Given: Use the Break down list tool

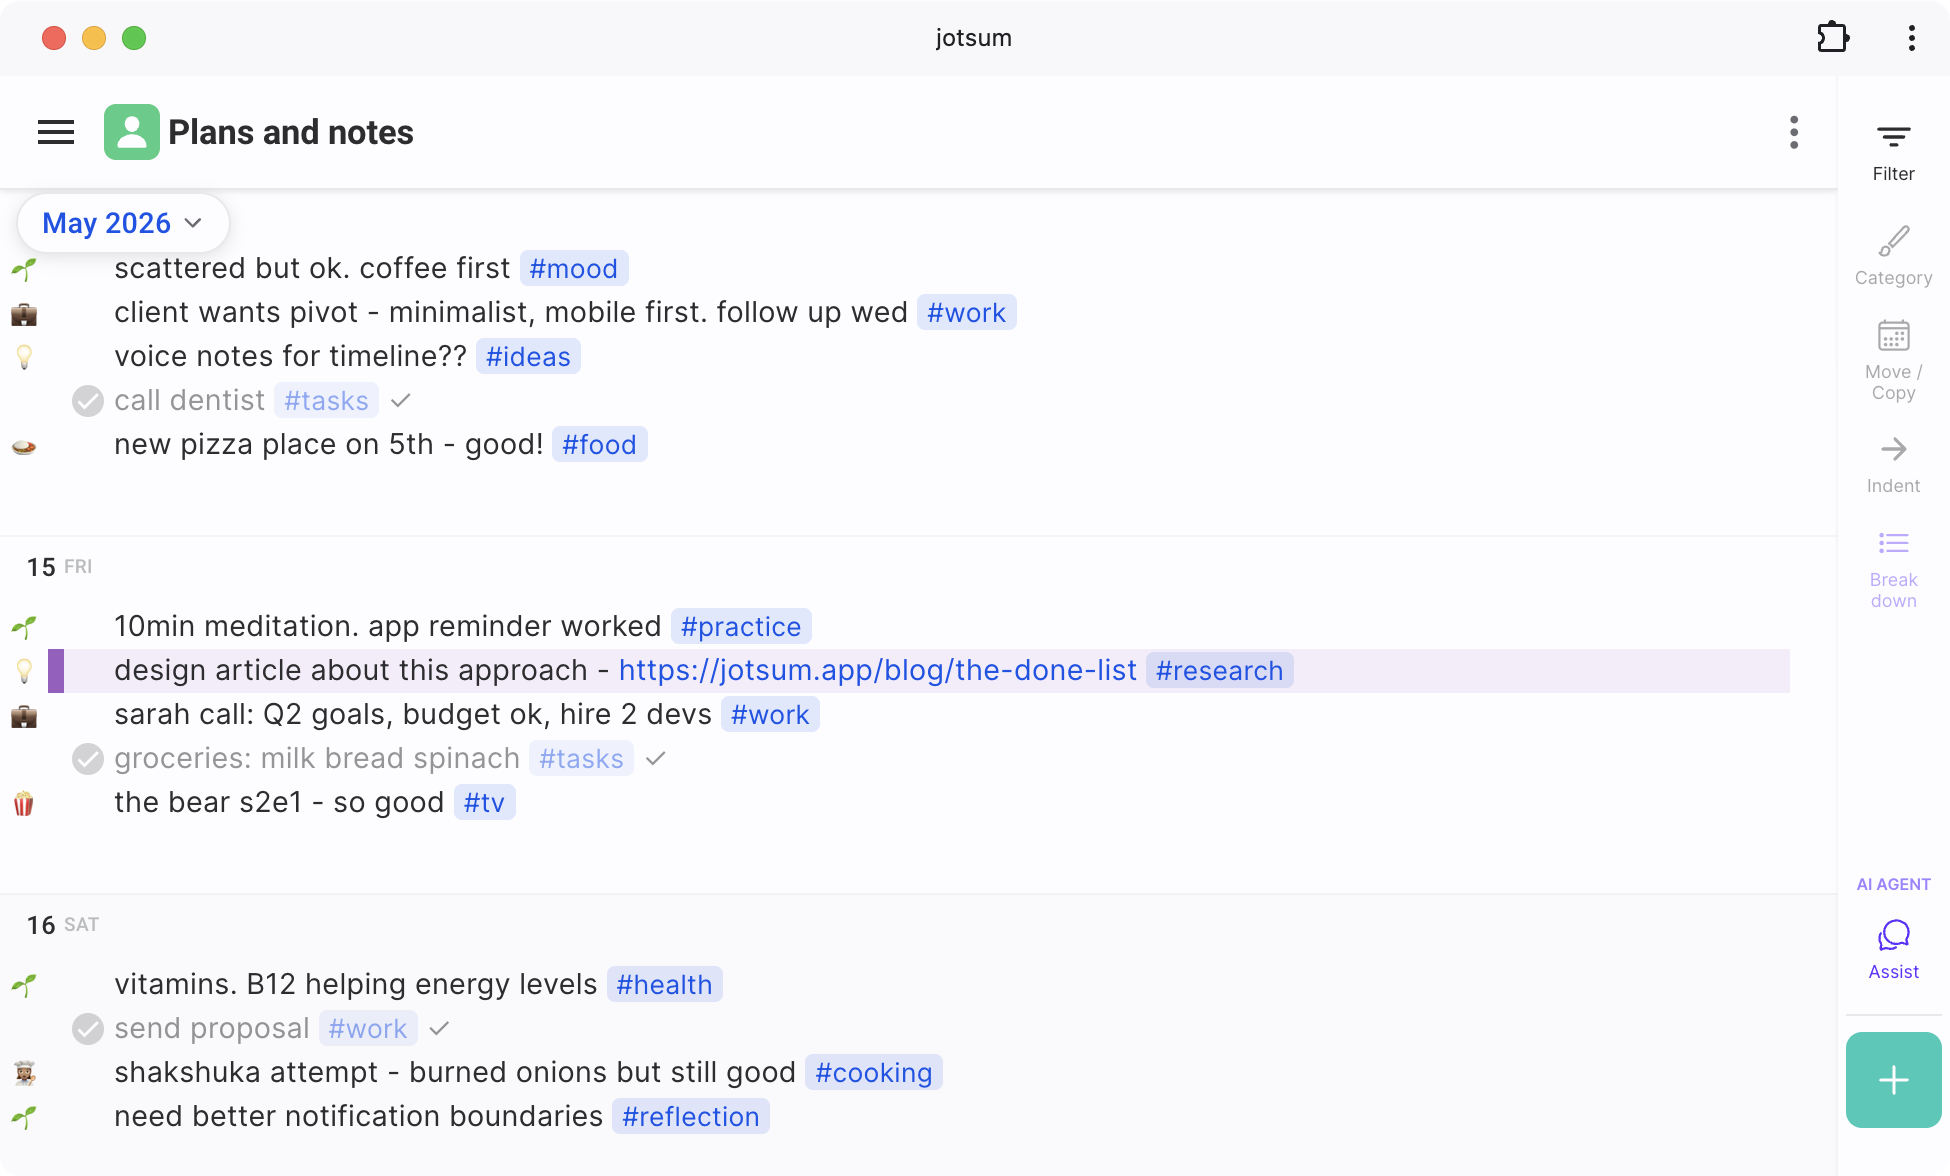Looking at the screenshot, I should click(1894, 570).
